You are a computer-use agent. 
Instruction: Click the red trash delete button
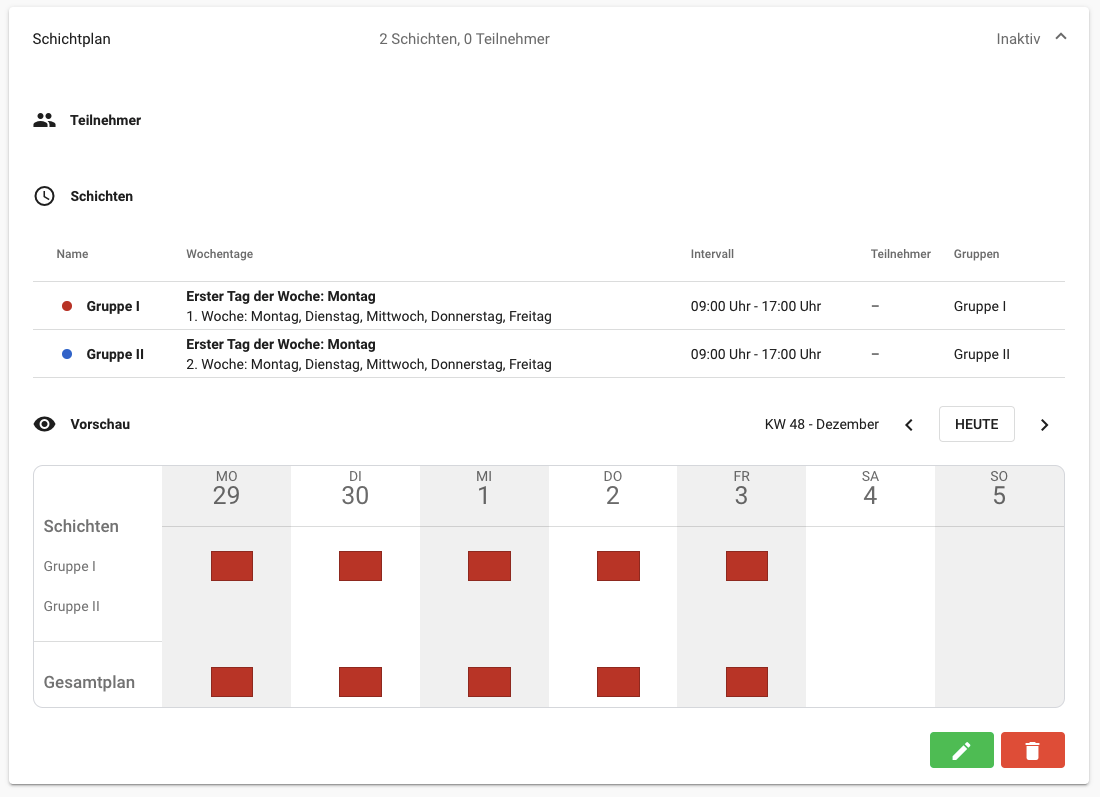1032,750
